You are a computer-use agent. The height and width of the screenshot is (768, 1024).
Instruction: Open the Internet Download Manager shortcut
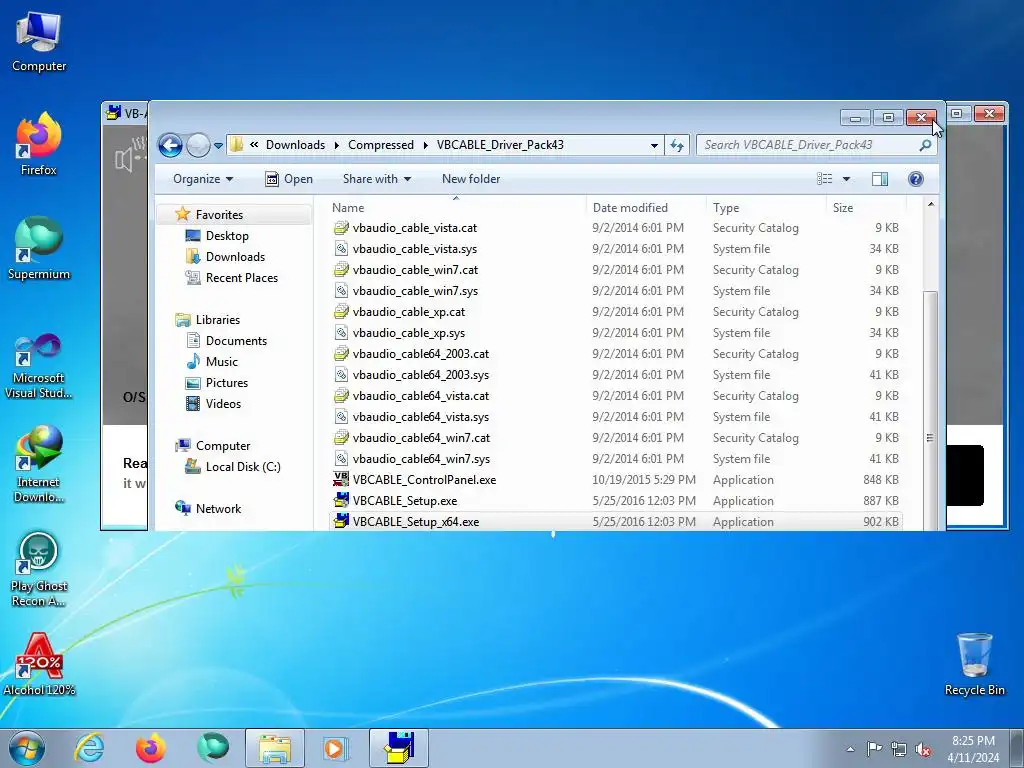coord(39,464)
